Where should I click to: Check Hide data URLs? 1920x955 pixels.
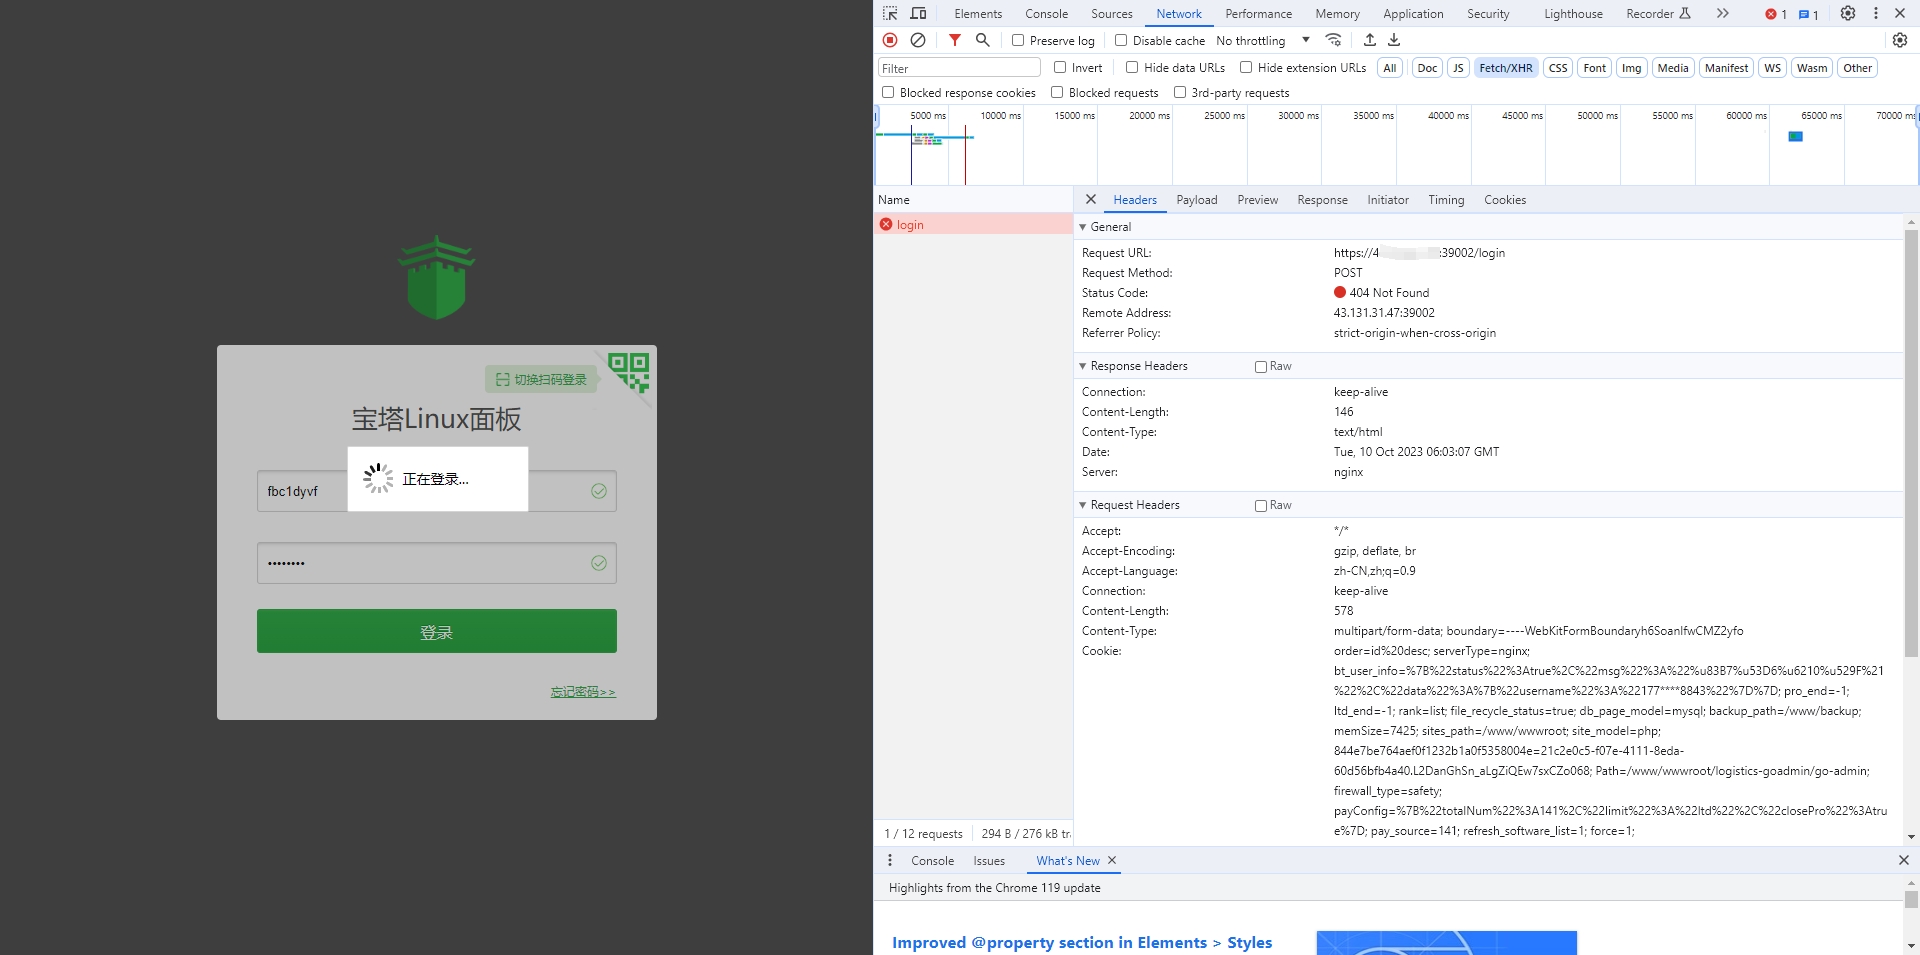pyautogui.click(x=1132, y=67)
